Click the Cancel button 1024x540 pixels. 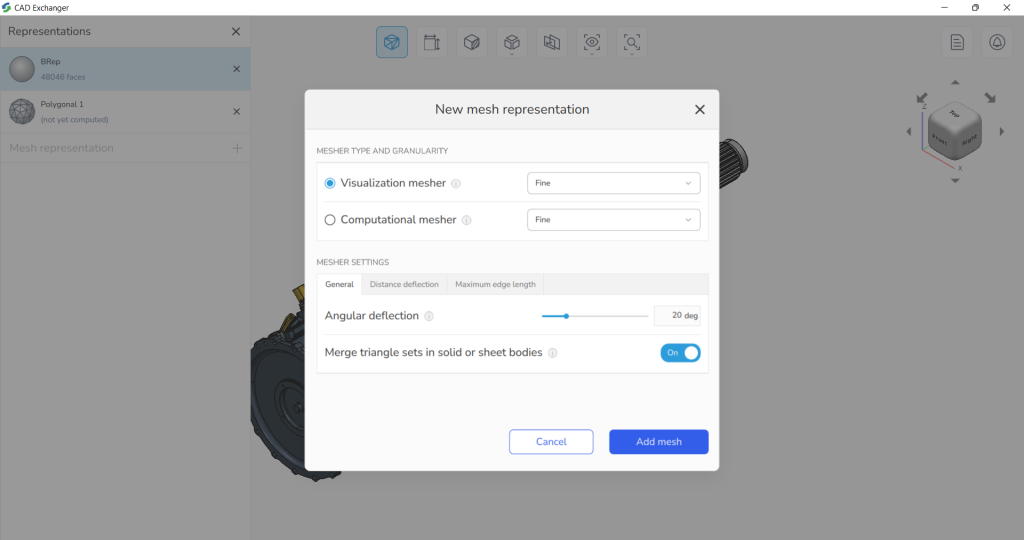551,442
